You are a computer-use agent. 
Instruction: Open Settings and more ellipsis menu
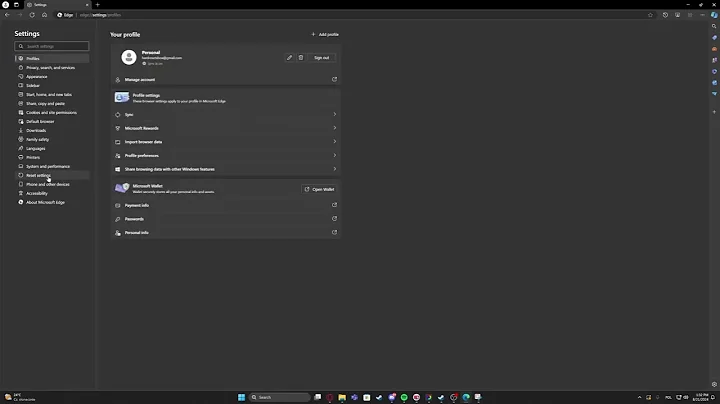(702, 15)
